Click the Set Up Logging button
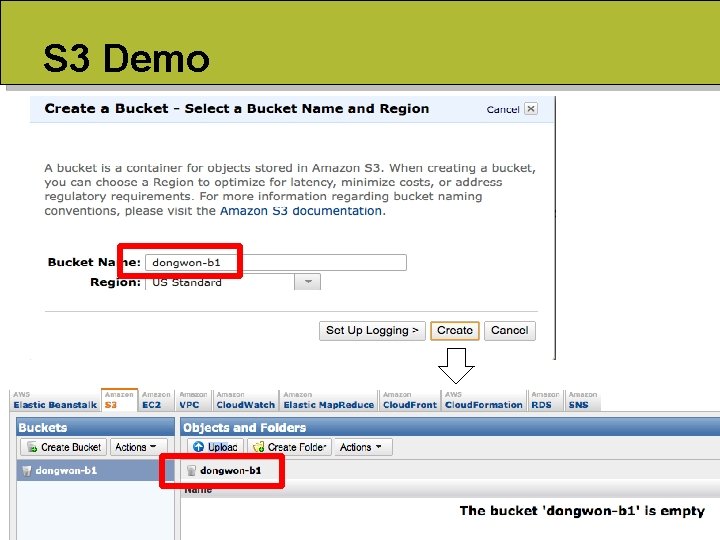The width and height of the screenshot is (720, 540). point(372,331)
